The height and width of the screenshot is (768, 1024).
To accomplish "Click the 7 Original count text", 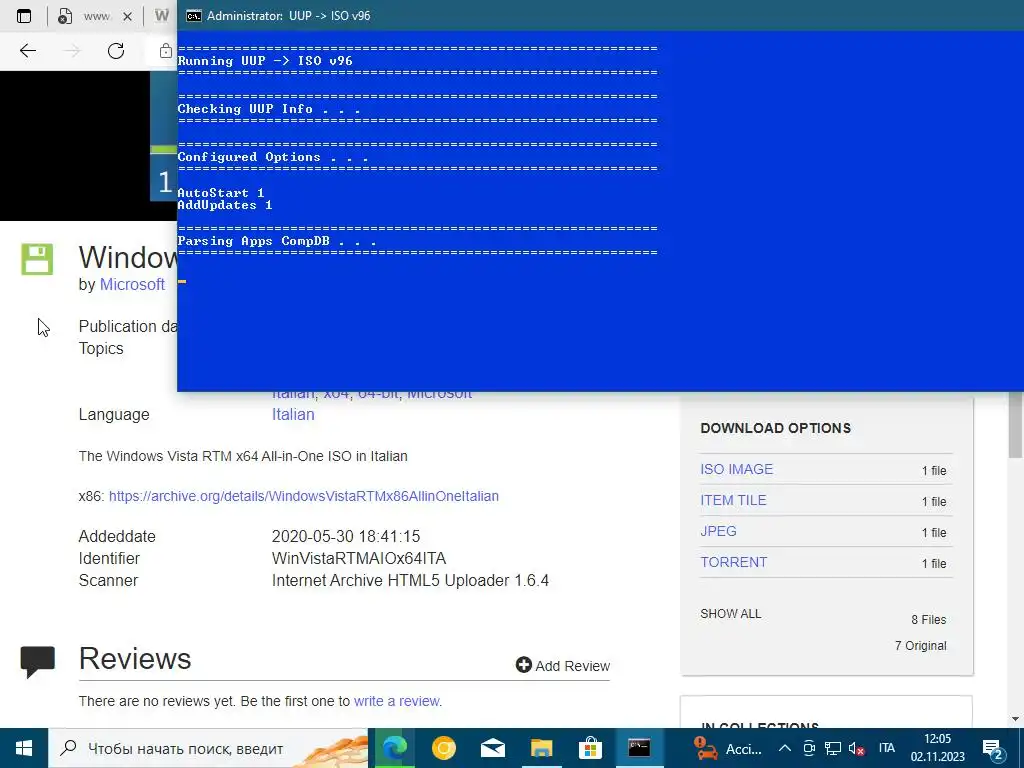I will click(x=921, y=646).
